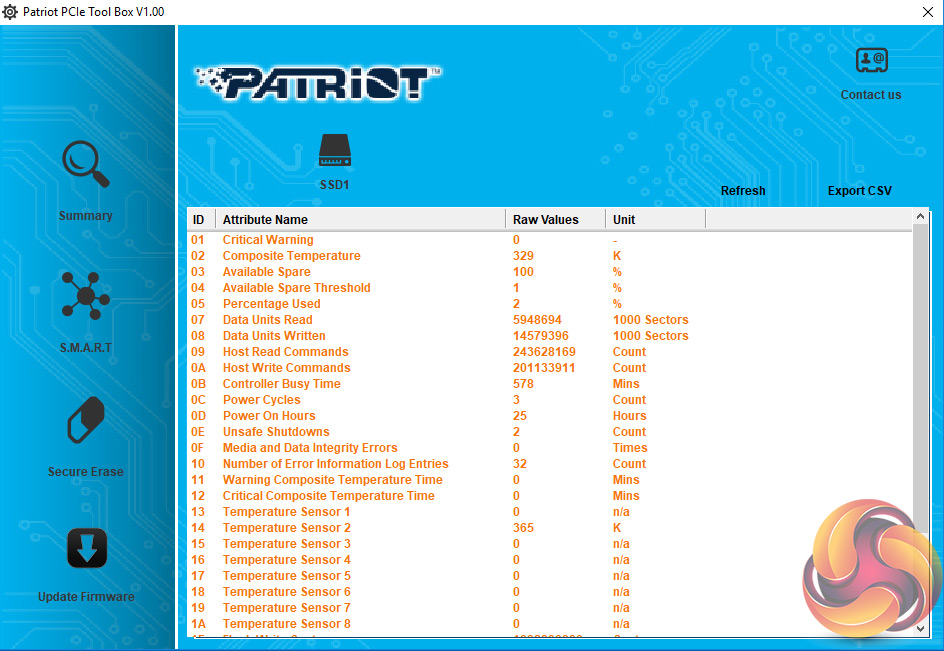Viewport: 944px width, 651px height.
Task: Select the Power On Hours row
Action: tap(550, 416)
